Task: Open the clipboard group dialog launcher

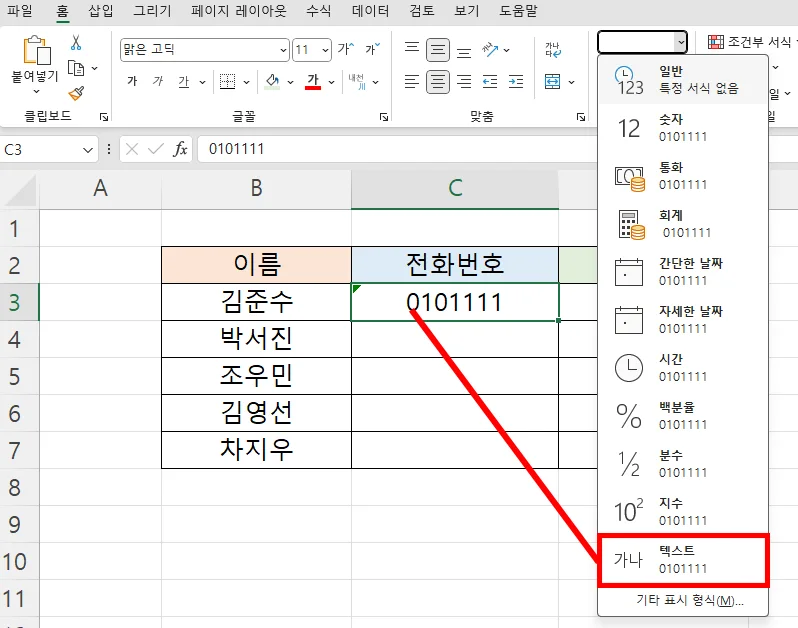Action: click(x=104, y=117)
